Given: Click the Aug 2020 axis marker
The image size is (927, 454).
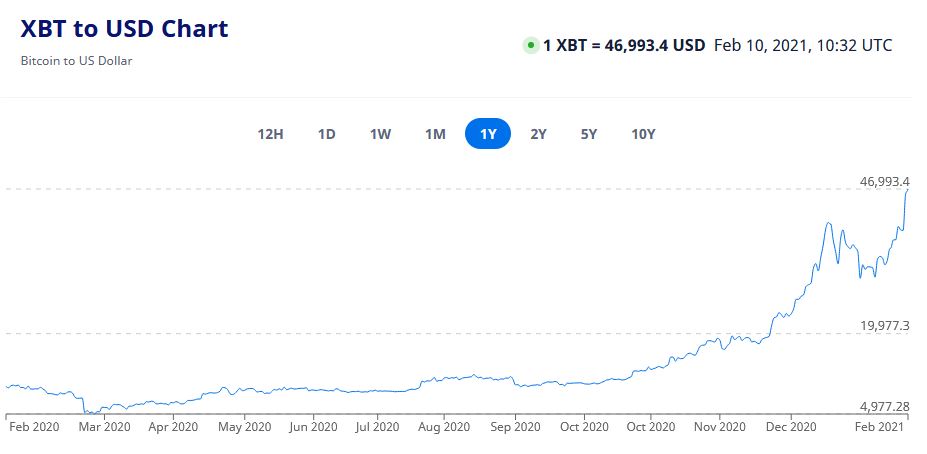Looking at the screenshot, I should tap(443, 427).
